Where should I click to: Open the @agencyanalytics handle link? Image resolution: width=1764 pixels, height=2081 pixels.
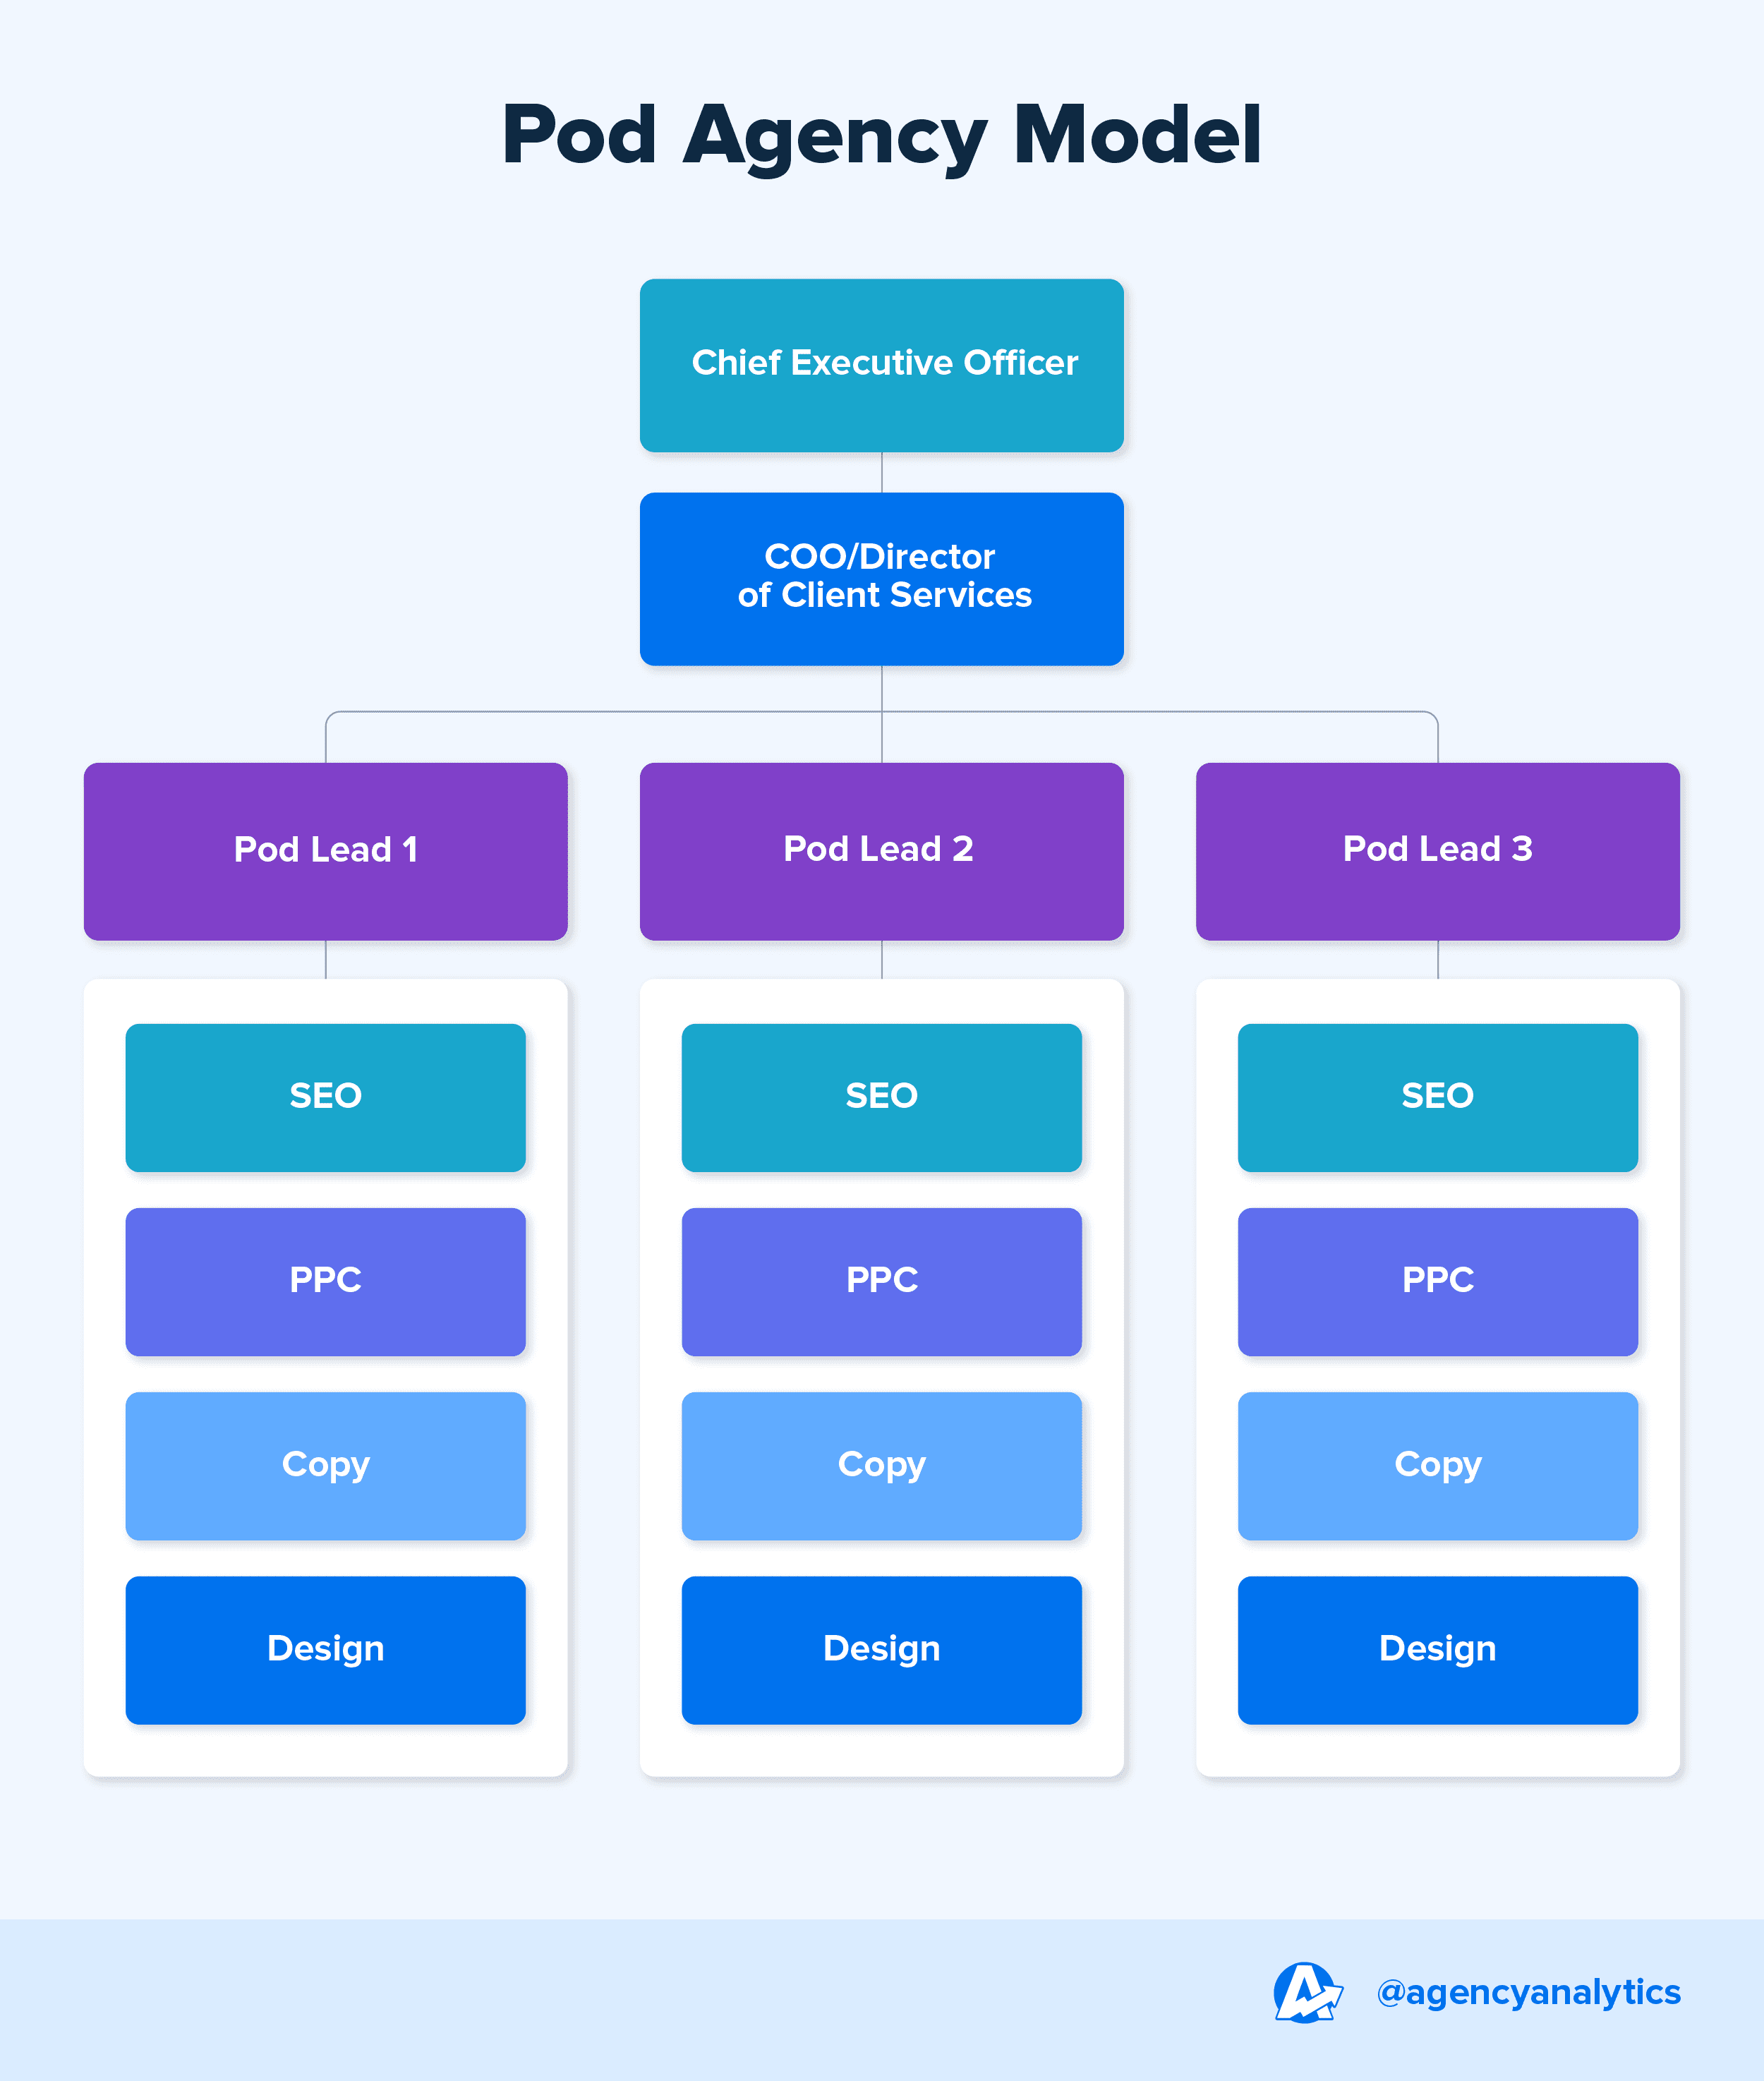(1528, 1992)
